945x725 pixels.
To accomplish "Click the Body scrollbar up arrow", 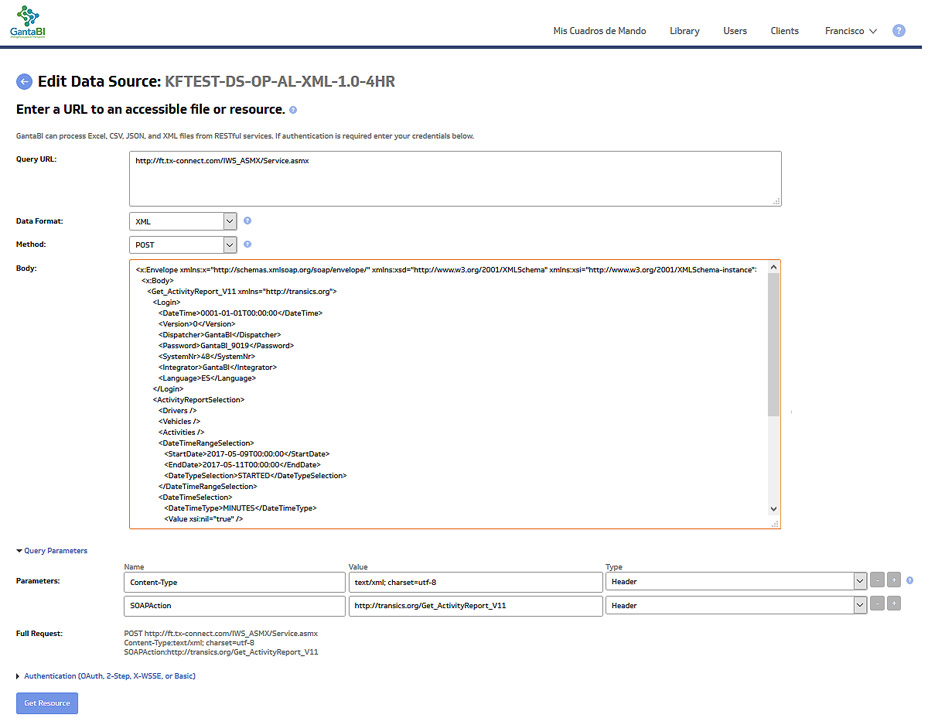I will coord(774,267).
